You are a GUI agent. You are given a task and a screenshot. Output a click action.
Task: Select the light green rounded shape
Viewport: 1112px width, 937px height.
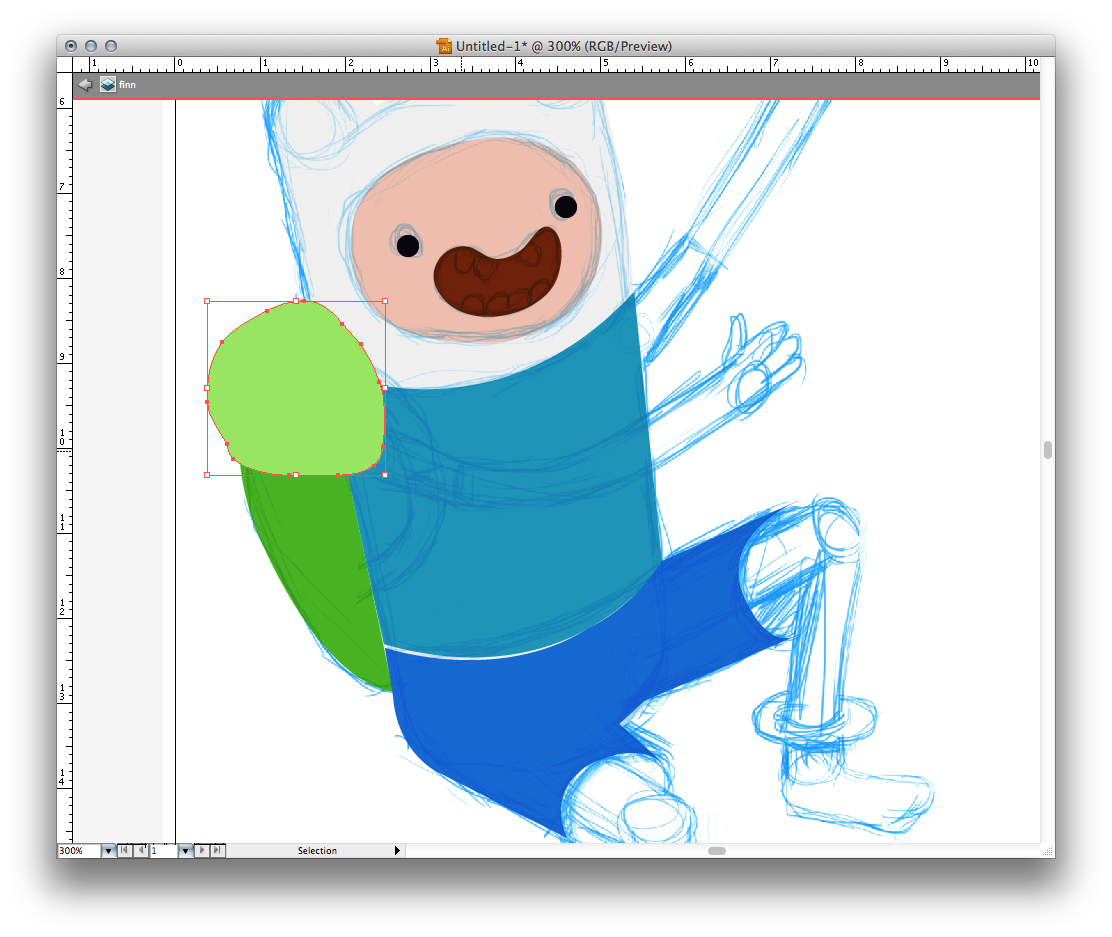click(x=295, y=390)
